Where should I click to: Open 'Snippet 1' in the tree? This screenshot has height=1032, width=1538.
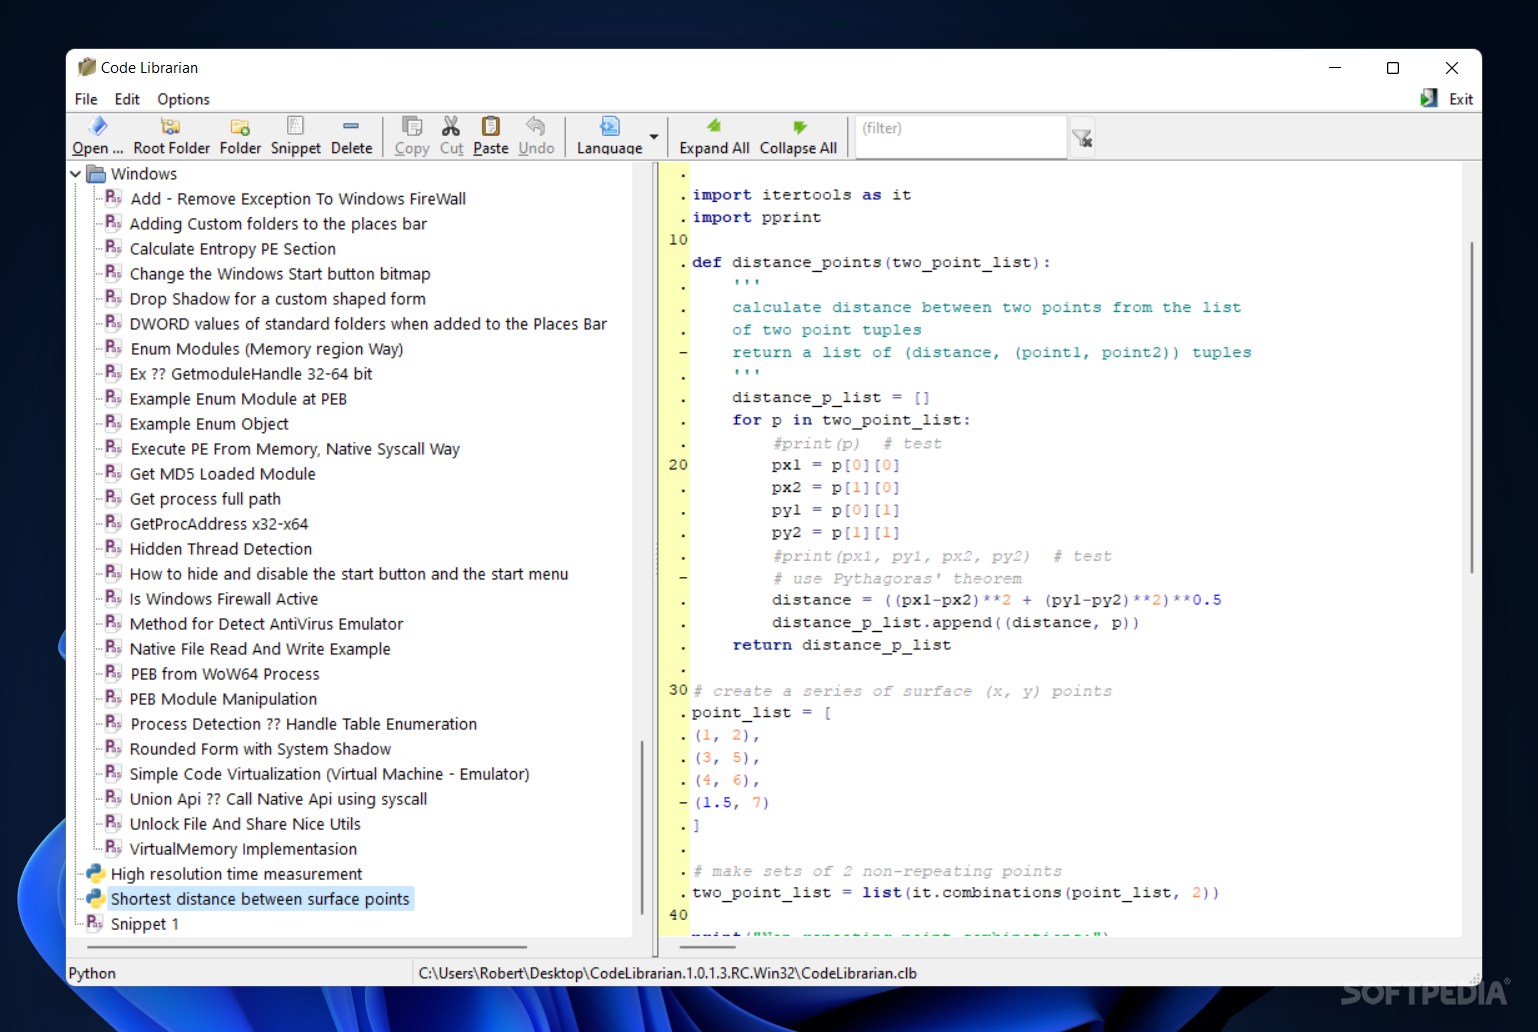click(x=145, y=924)
